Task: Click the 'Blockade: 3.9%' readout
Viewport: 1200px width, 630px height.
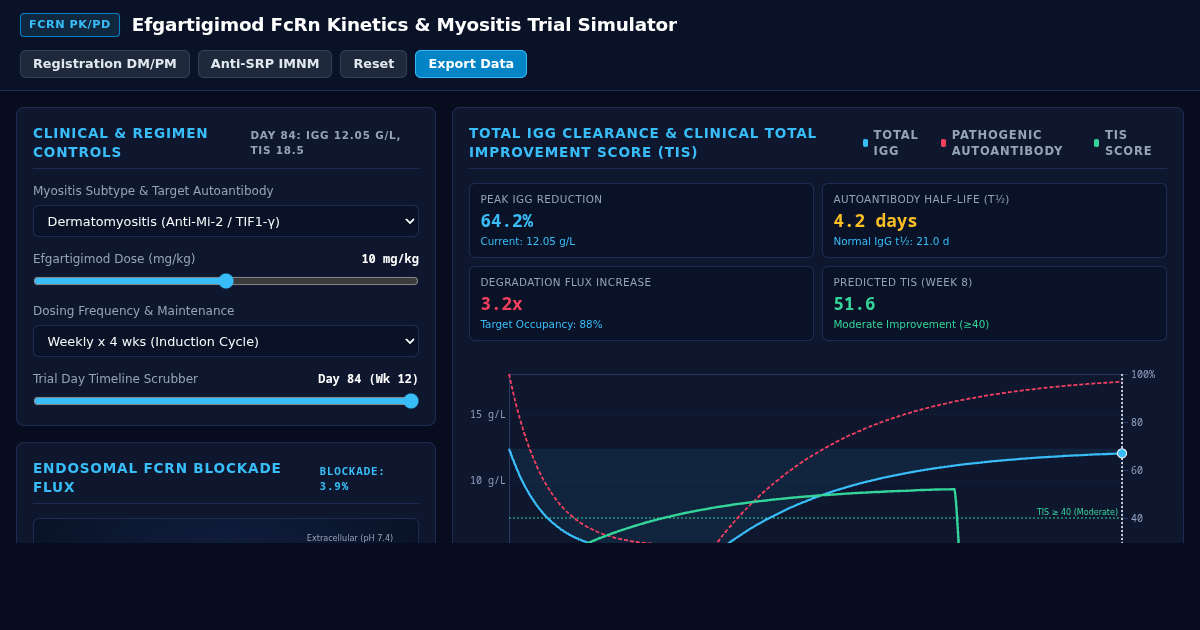Action: click(x=352, y=479)
